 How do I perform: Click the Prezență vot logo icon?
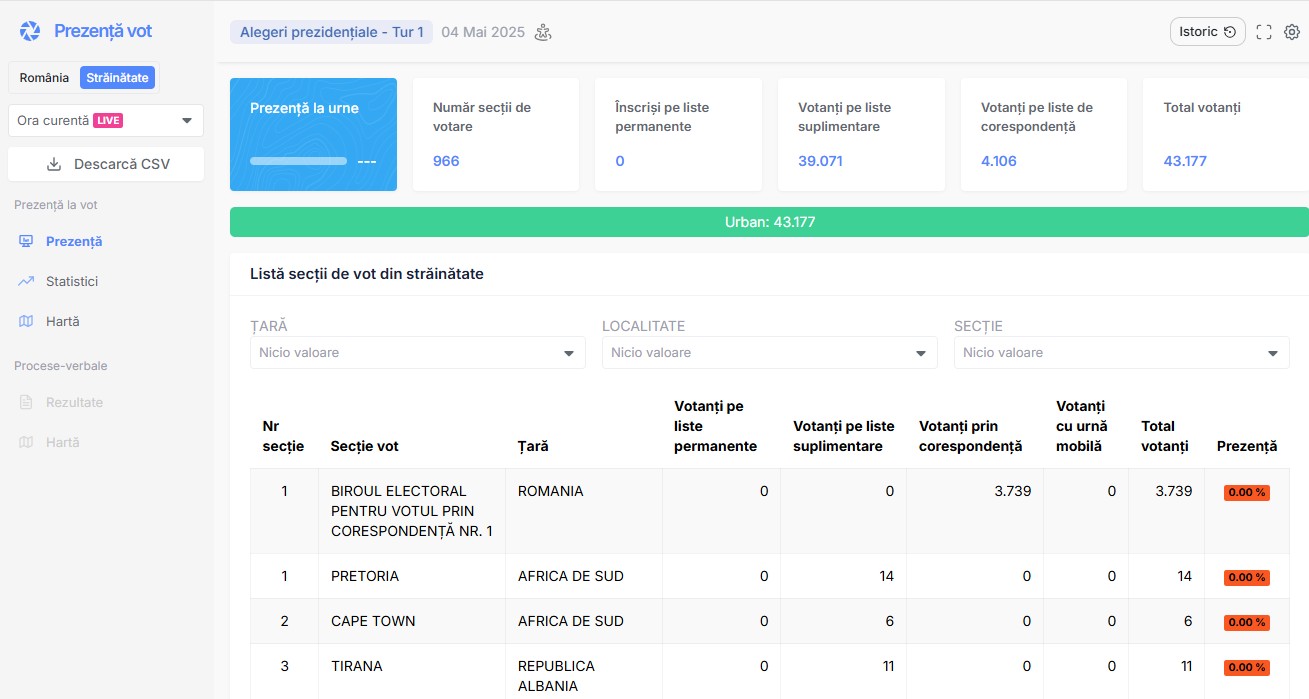tap(30, 31)
